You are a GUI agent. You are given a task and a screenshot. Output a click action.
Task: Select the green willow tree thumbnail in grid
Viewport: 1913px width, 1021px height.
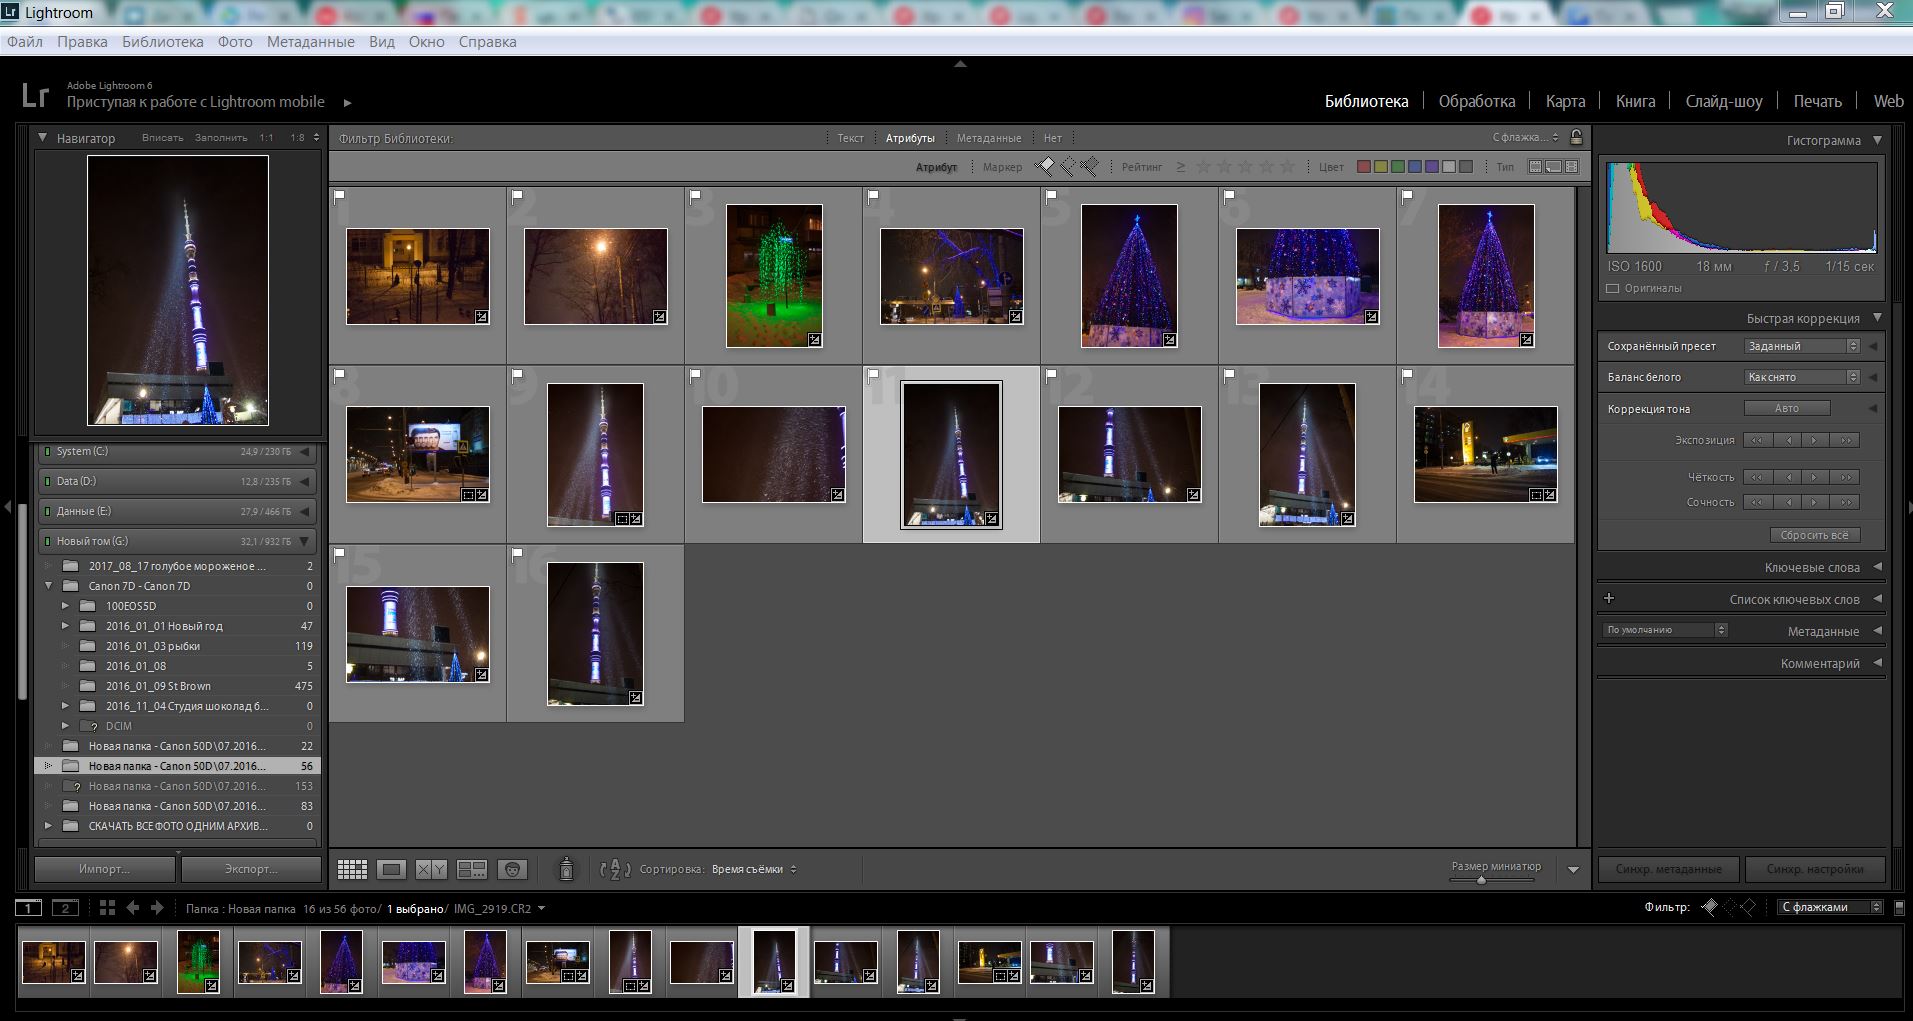774,276
